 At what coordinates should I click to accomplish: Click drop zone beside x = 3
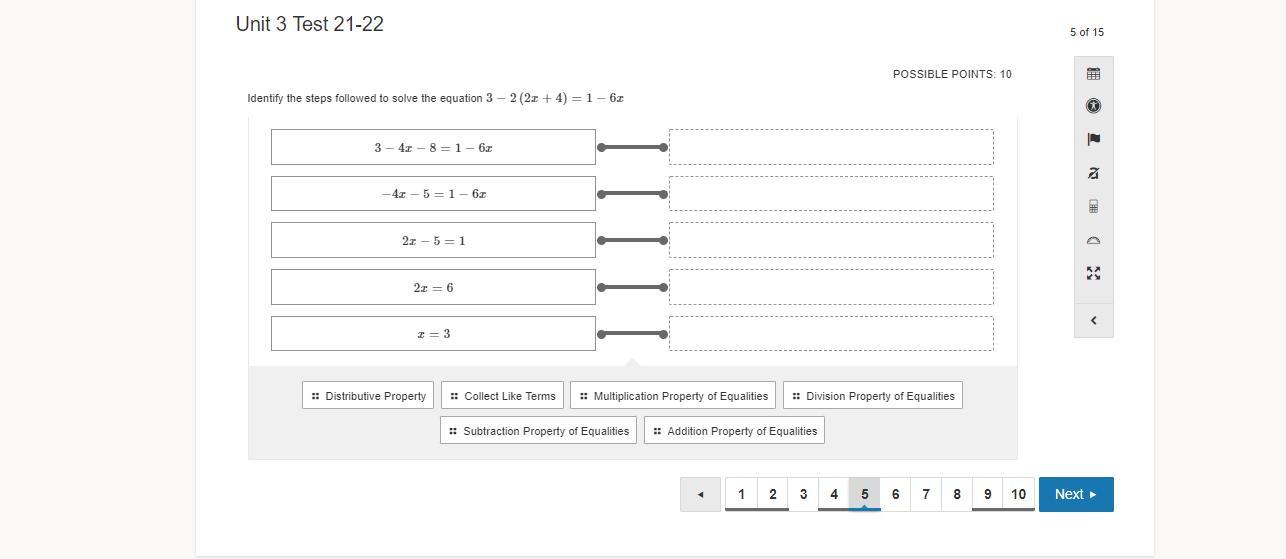tap(831, 334)
